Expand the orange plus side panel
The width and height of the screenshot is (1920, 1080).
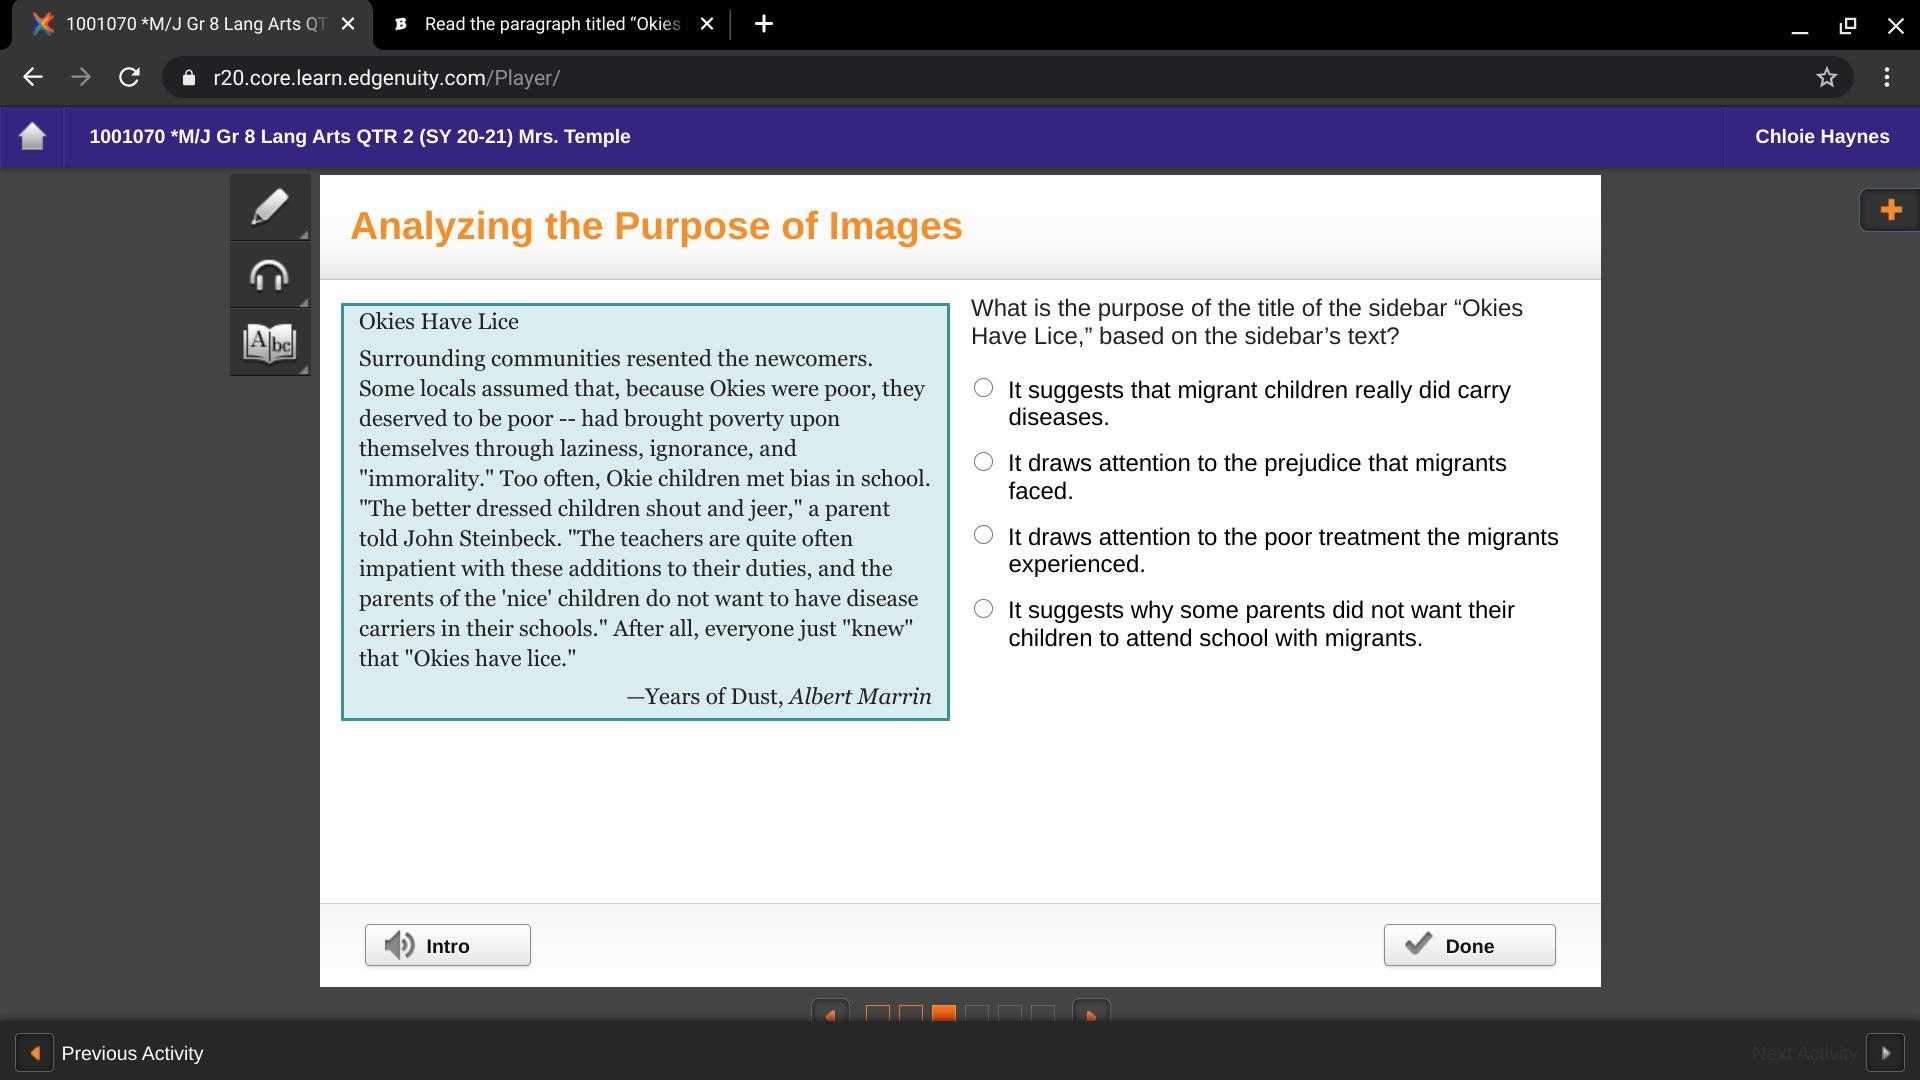click(1890, 210)
